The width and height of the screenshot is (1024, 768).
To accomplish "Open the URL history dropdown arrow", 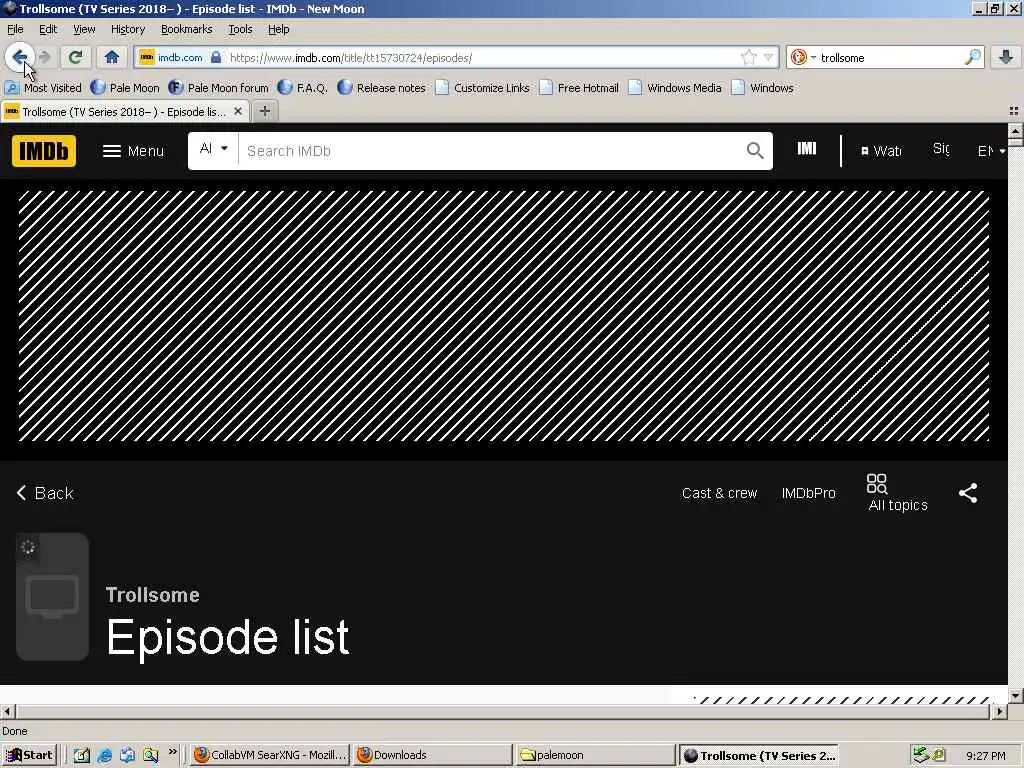I will pos(769,57).
